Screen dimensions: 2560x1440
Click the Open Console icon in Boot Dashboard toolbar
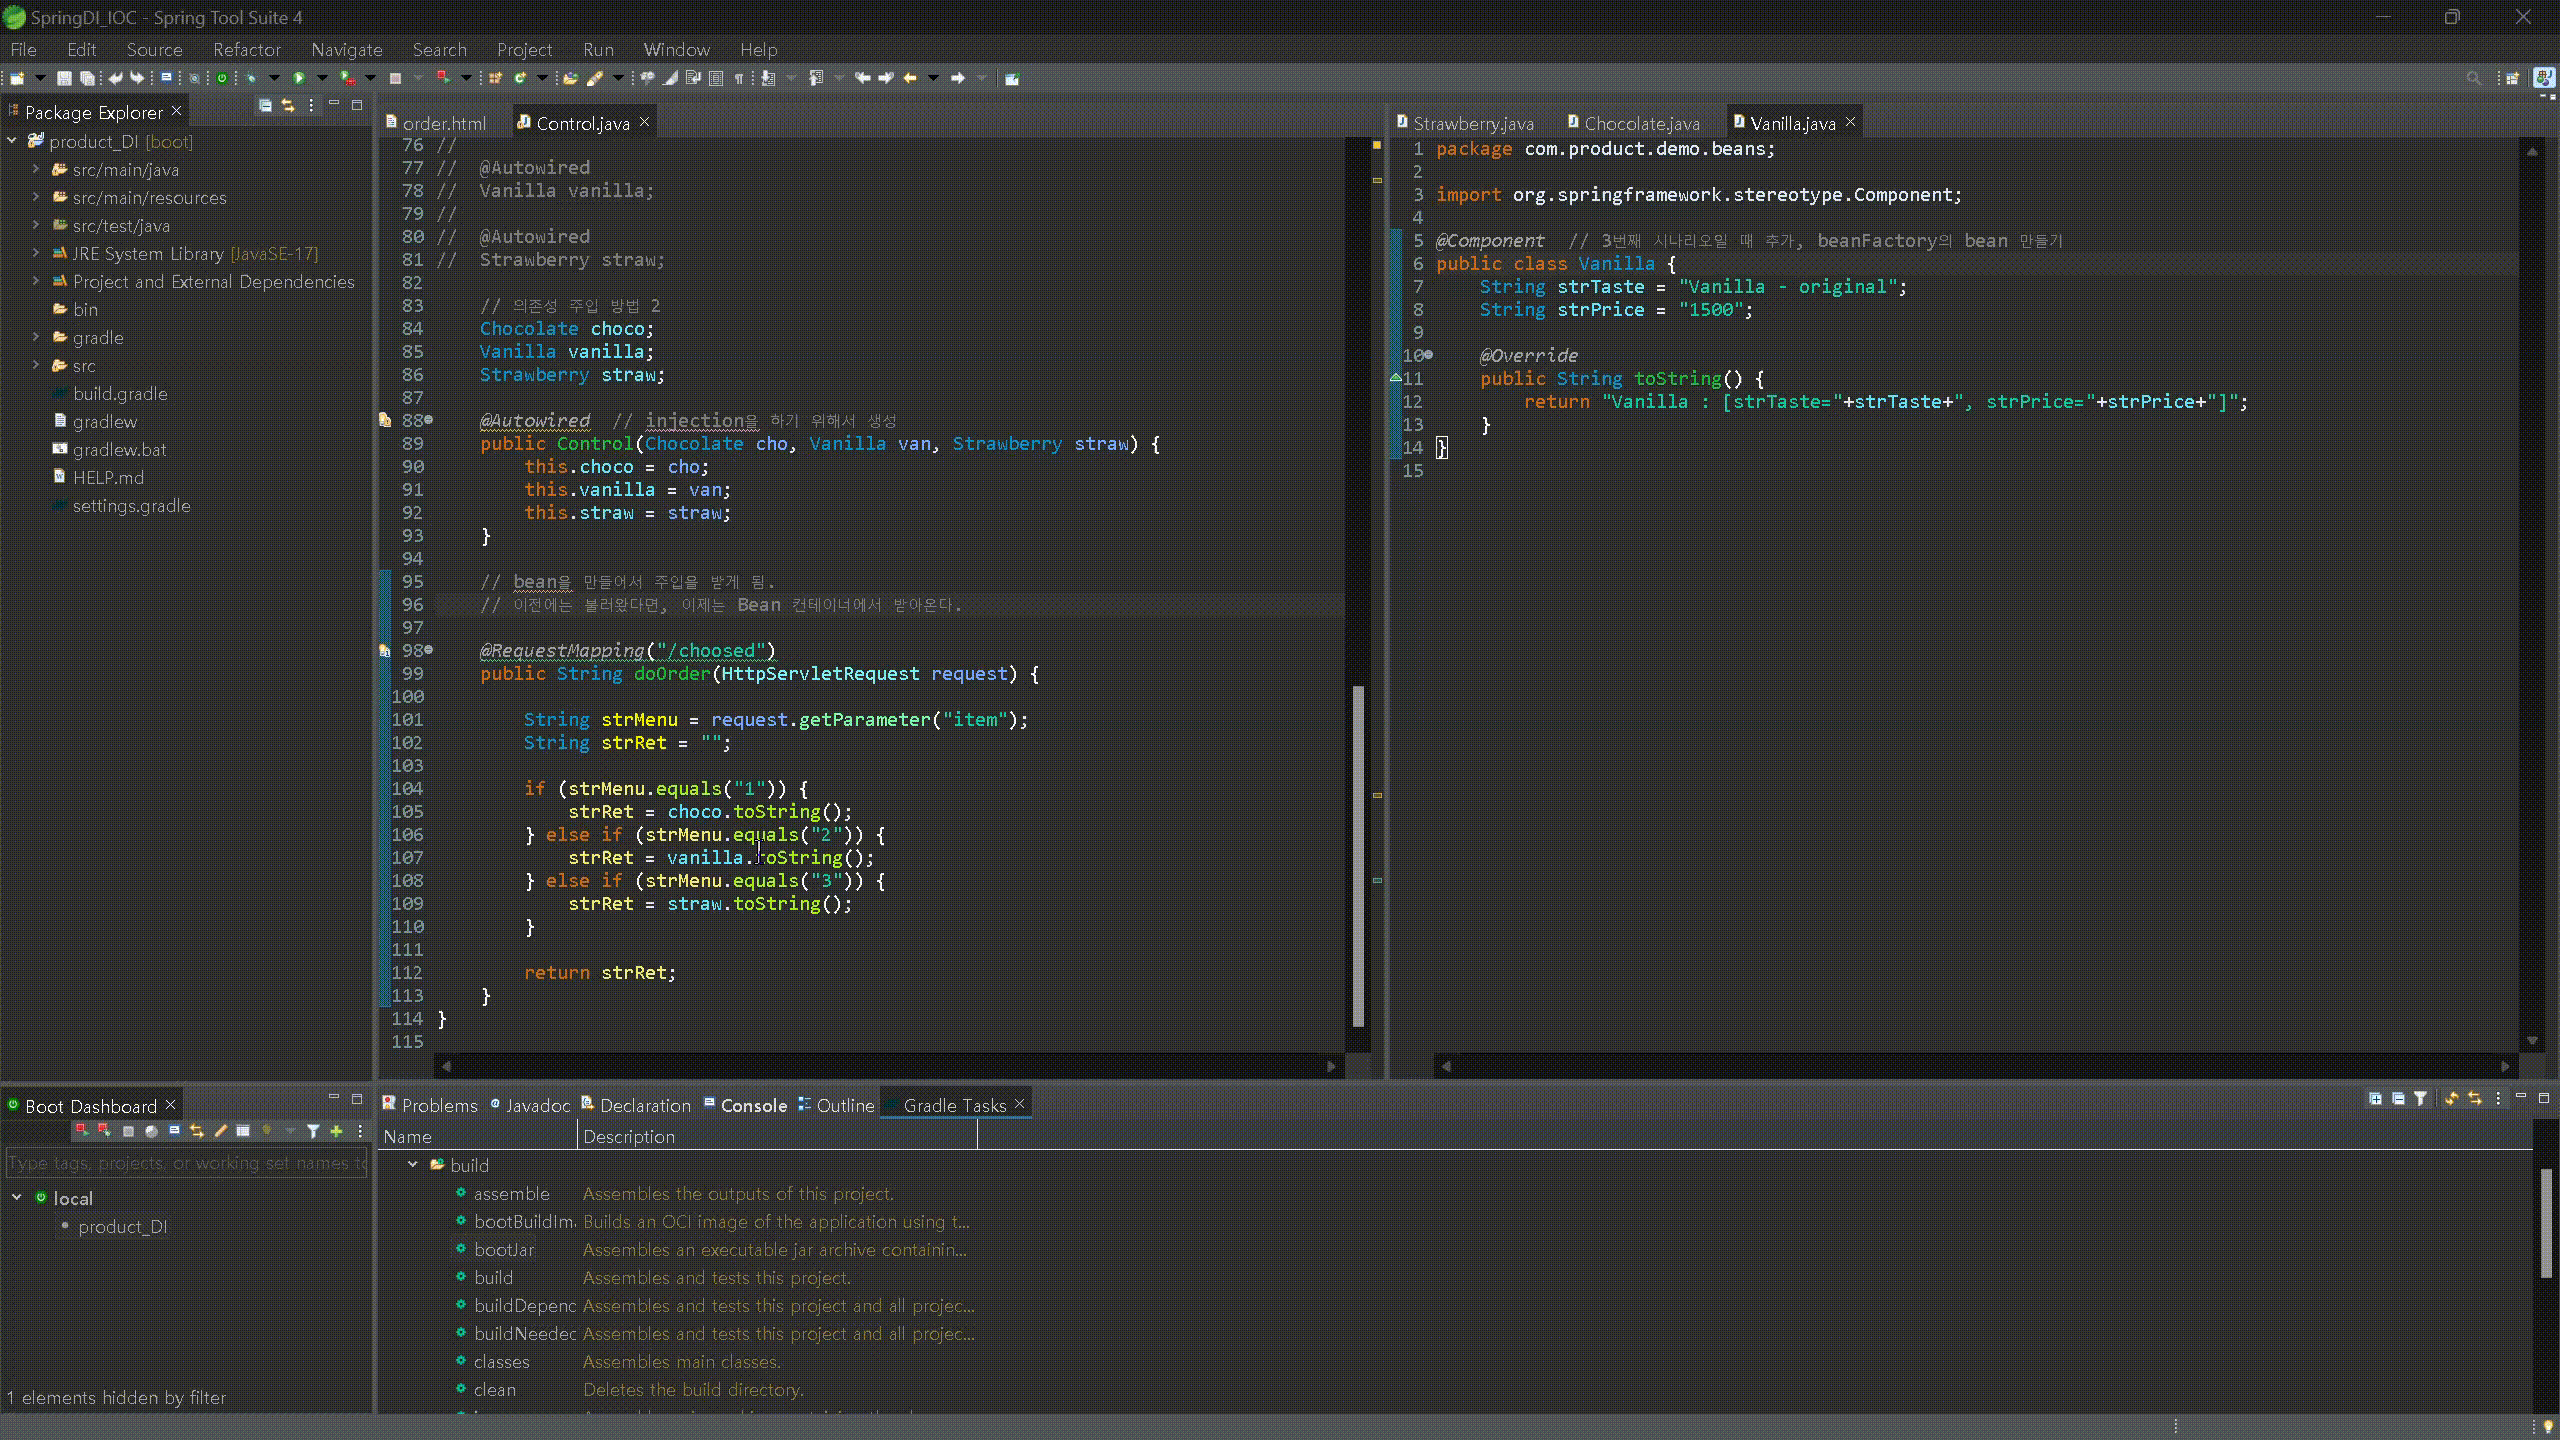coord(174,1131)
